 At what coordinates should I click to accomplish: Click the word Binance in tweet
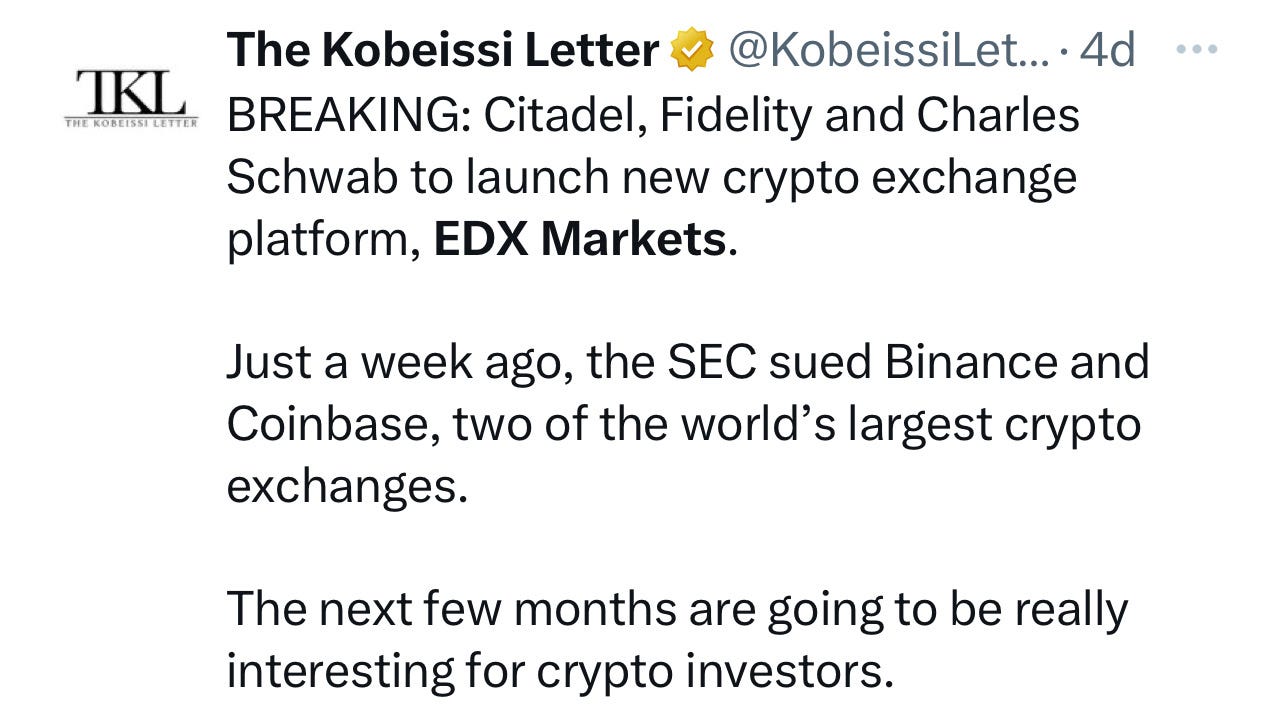962,362
